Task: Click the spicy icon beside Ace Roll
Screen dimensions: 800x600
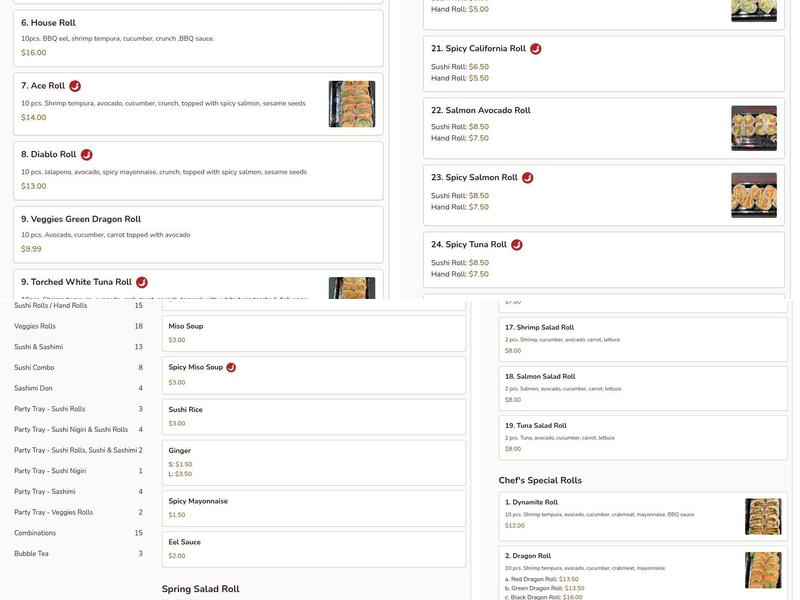Action: [x=75, y=86]
